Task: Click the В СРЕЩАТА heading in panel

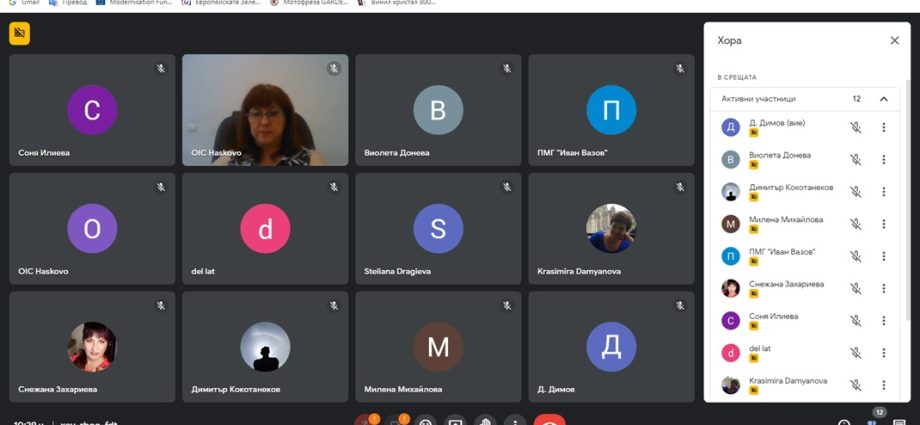Action: (x=737, y=77)
